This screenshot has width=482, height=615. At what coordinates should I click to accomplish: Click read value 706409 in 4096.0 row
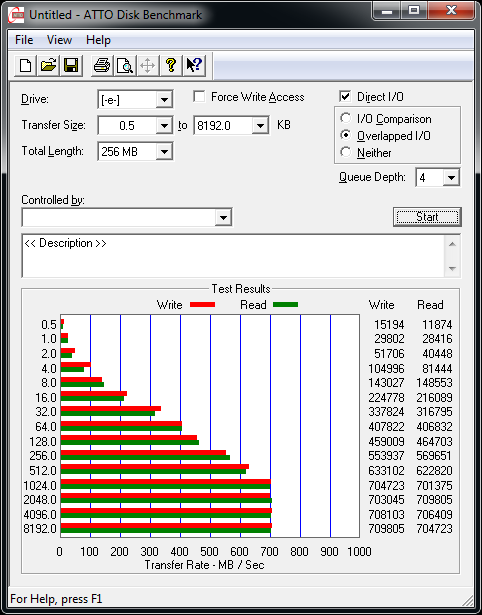435,514
